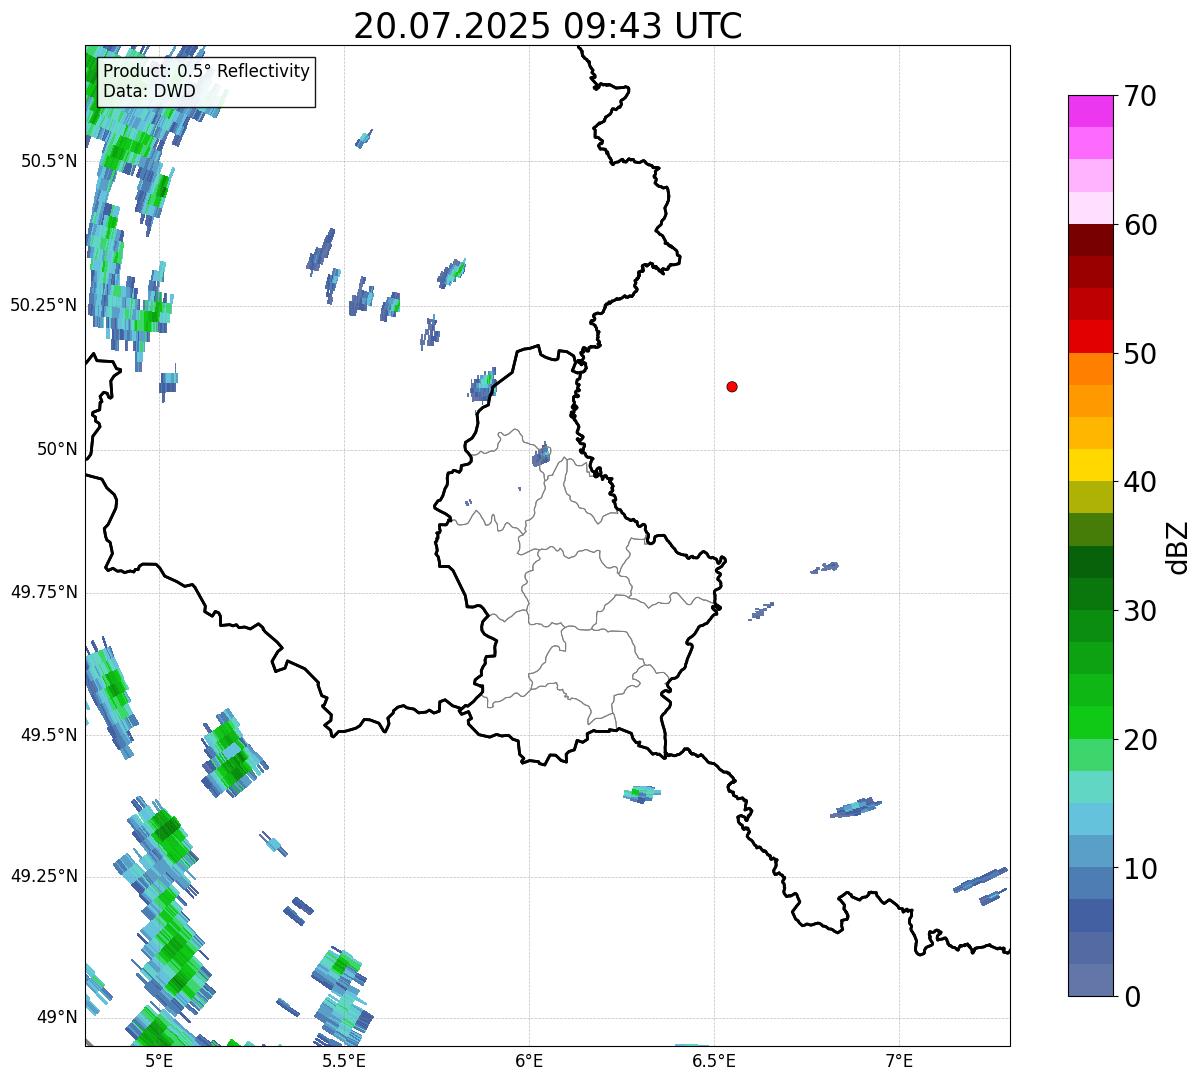Screen dimensions: 1202x1081
Task: Click the 49°N latitude label
Action: tap(57, 1017)
